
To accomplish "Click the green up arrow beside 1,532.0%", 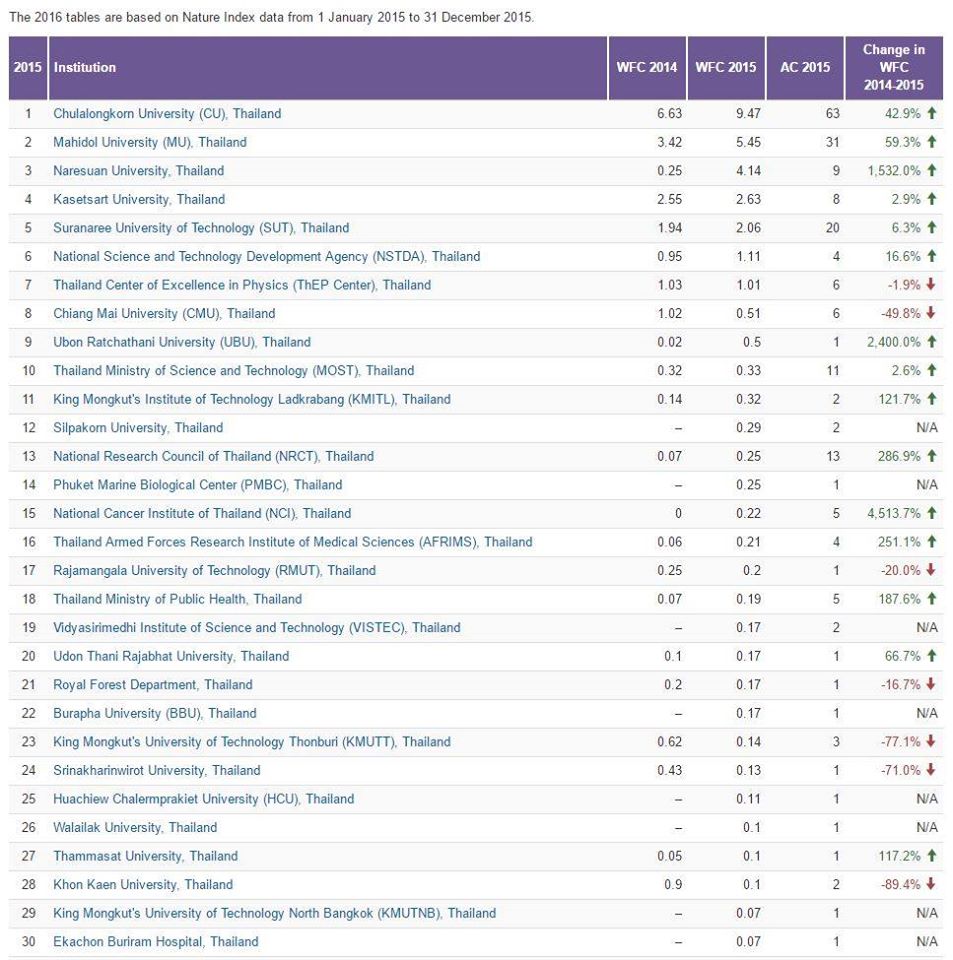I will click(932, 170).
